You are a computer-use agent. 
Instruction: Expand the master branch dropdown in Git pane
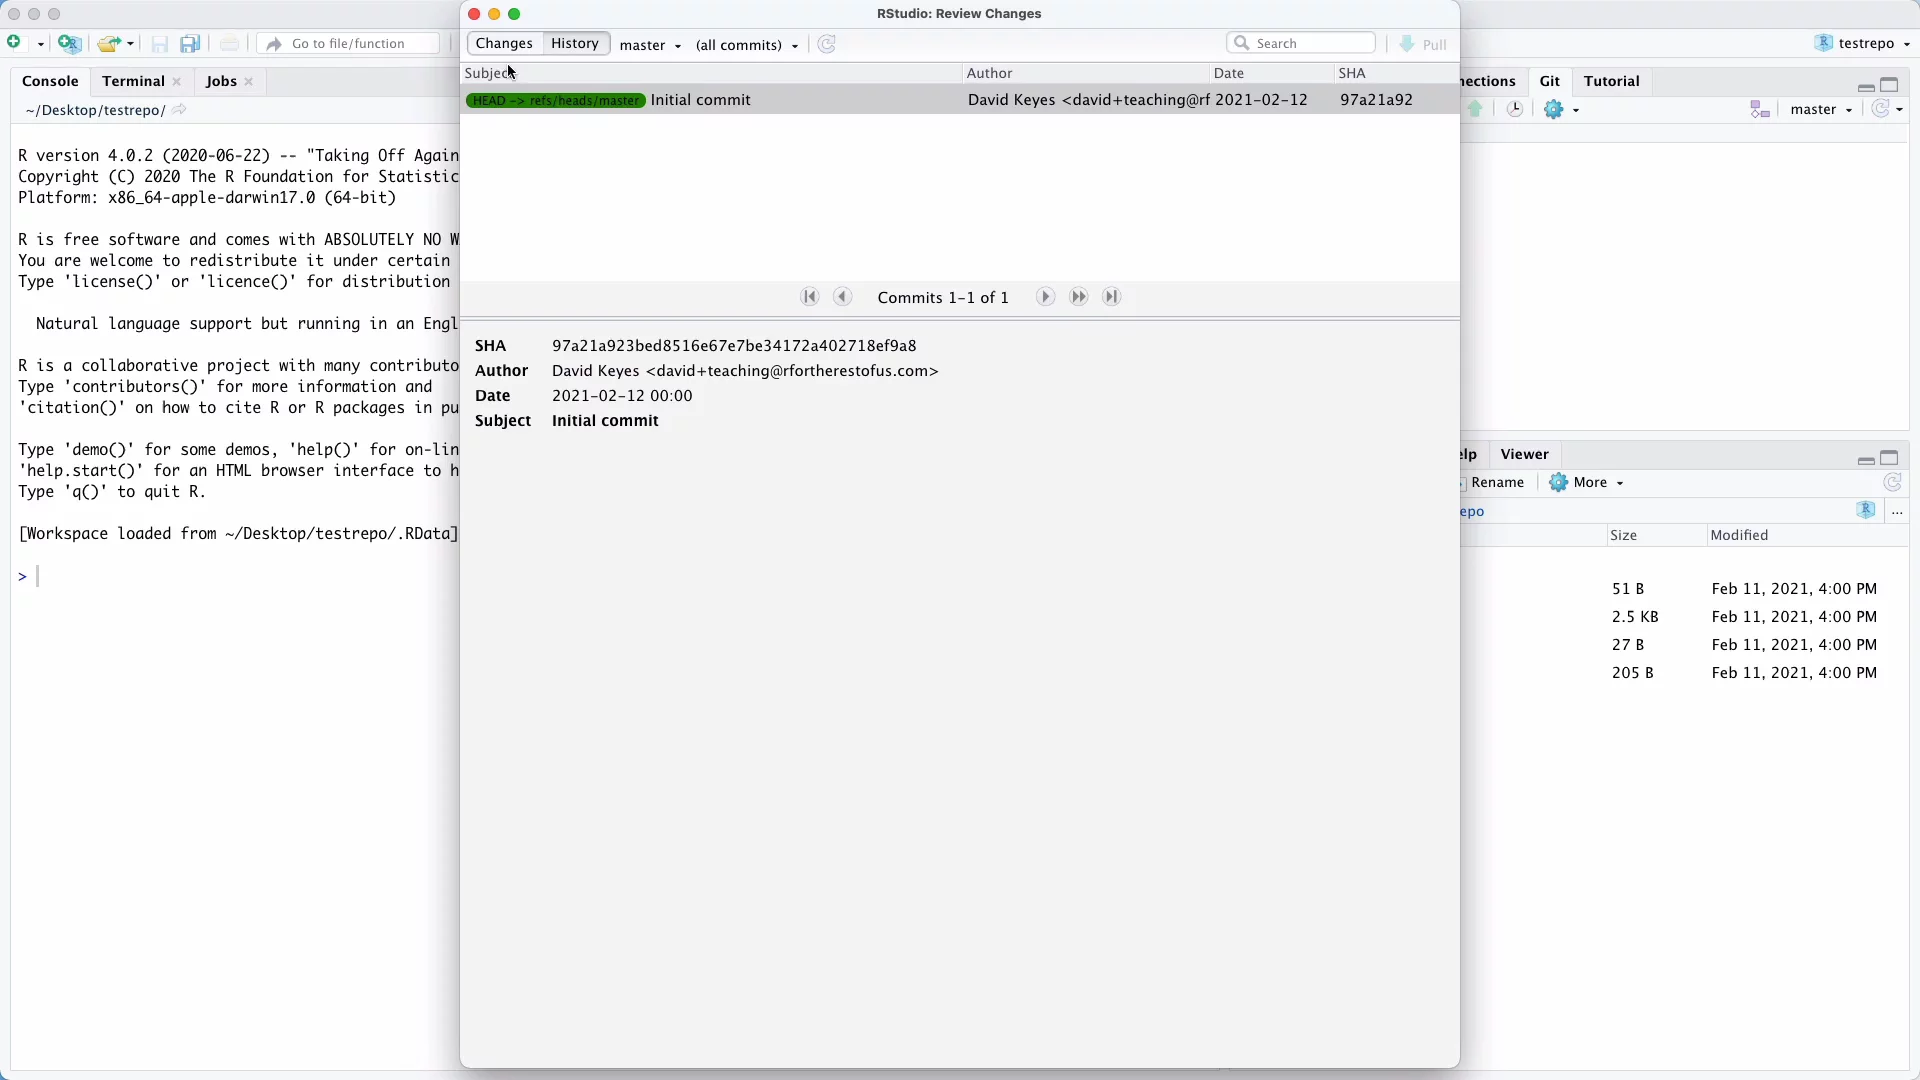(1821, 109)
